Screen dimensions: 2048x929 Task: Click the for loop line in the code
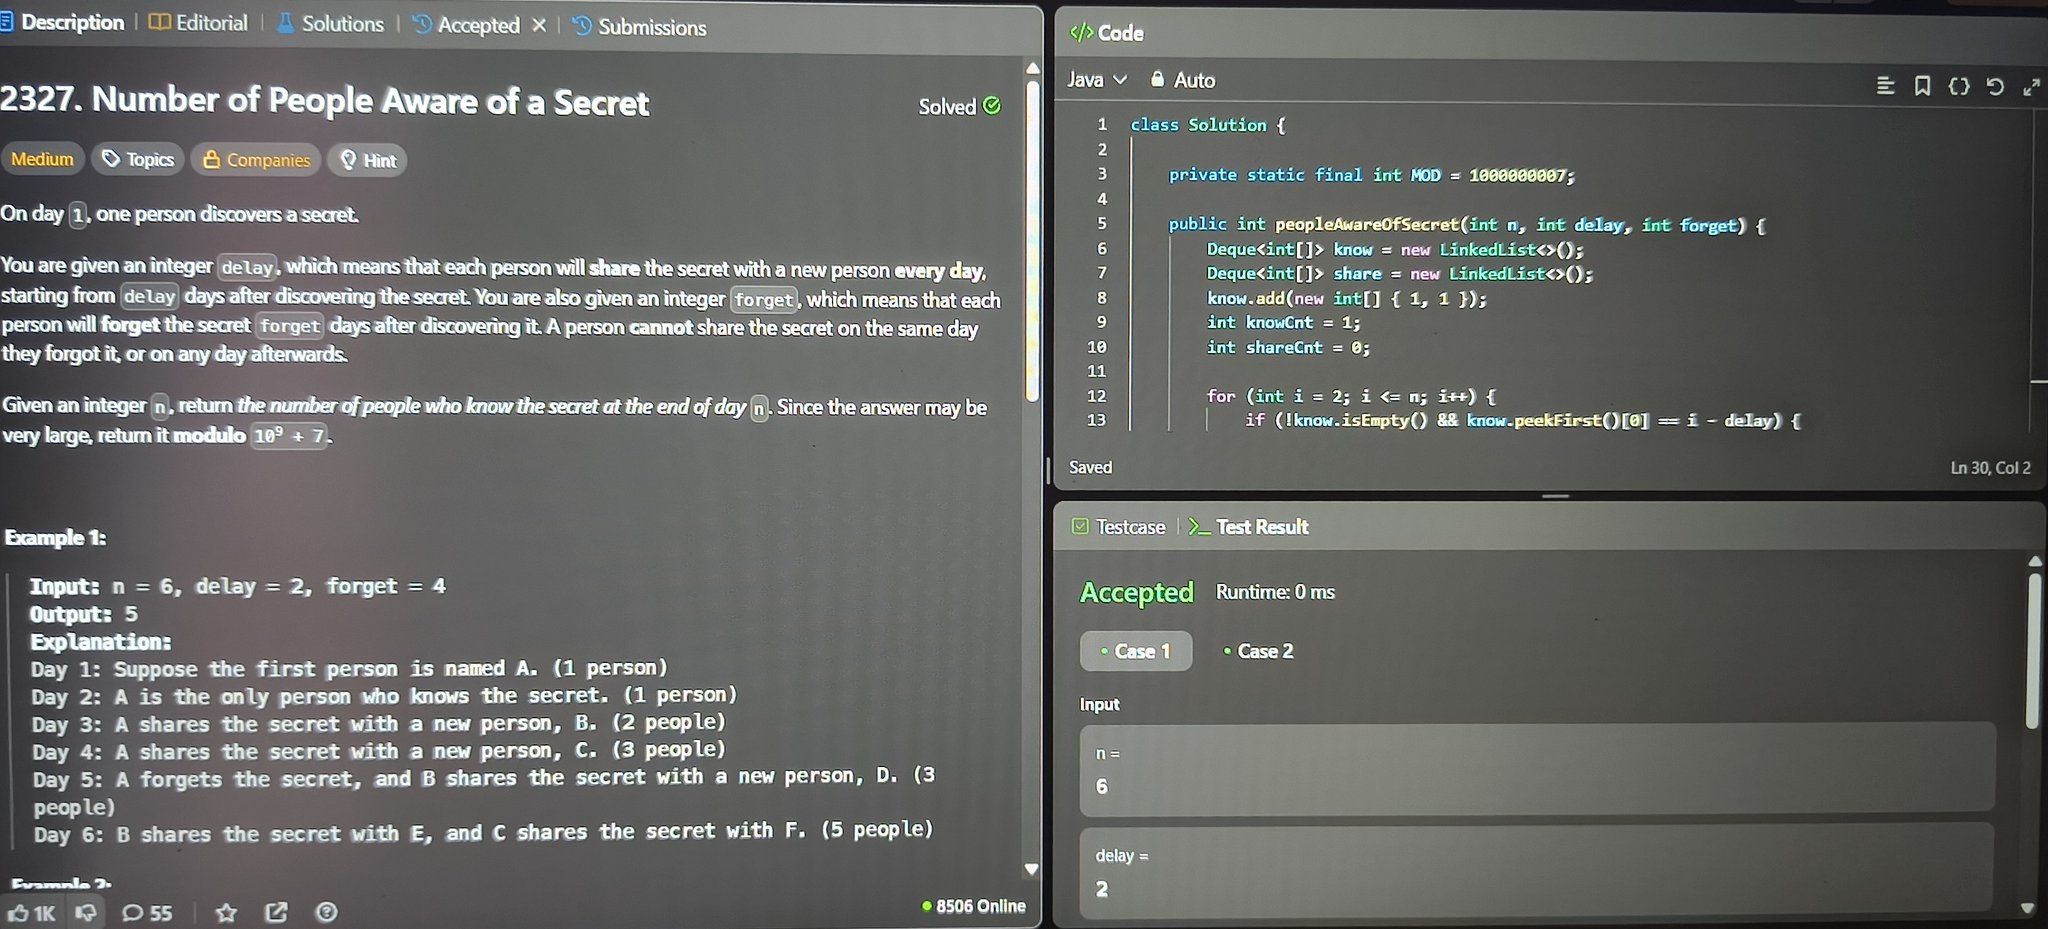point(1351,396)
